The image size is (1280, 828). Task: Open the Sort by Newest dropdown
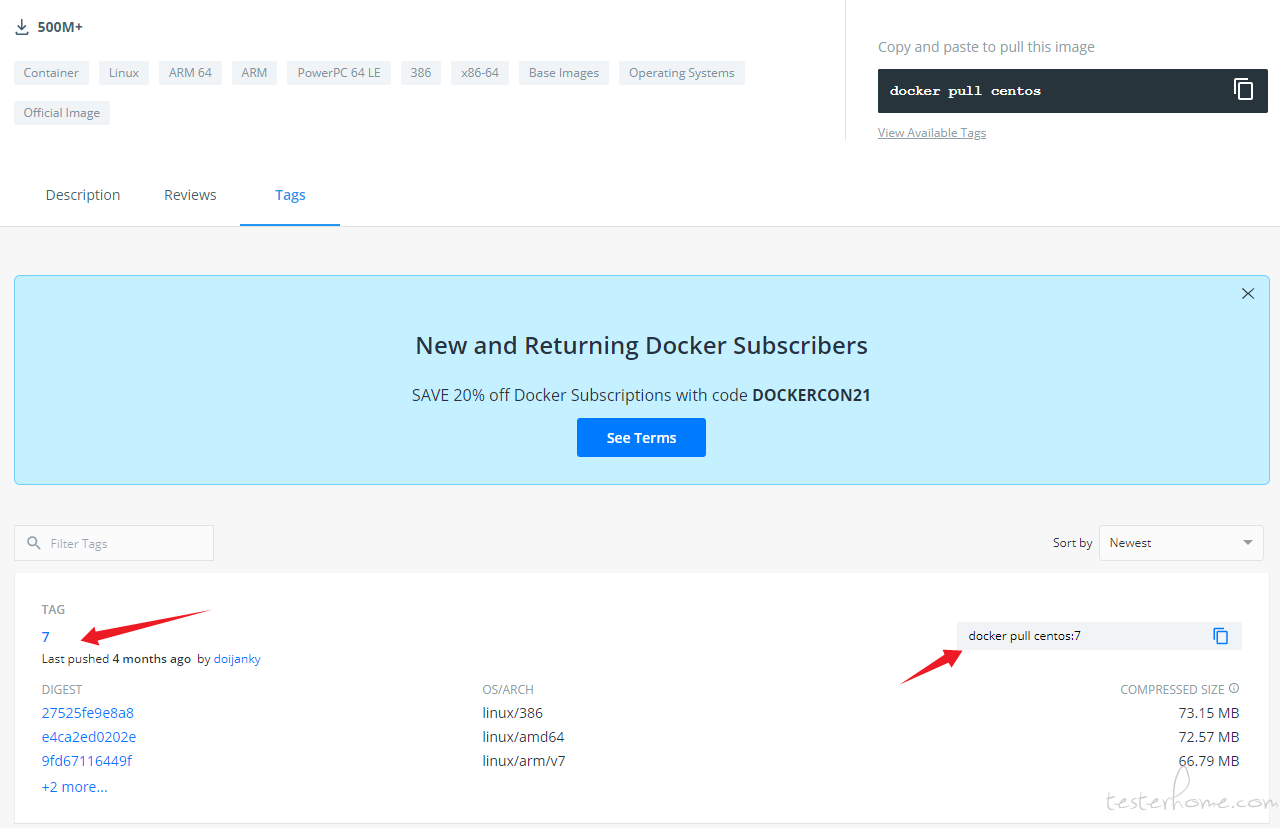1181,543
